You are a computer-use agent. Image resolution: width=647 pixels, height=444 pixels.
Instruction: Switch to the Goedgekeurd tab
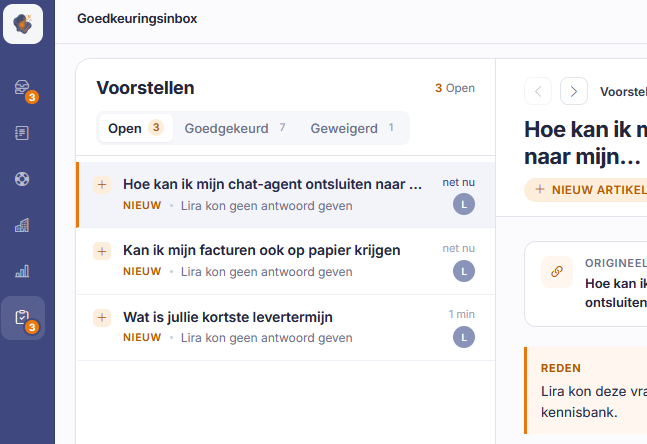(x=235, y=128)
